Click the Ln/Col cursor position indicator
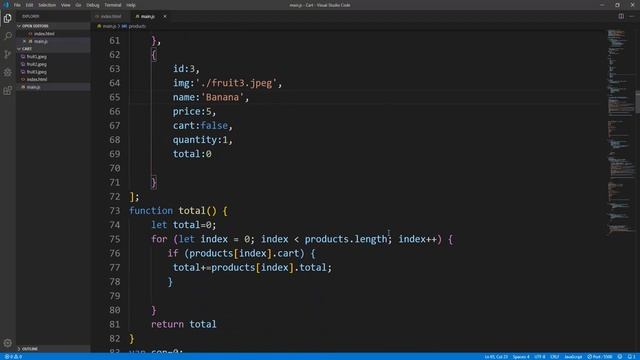 [x=496, y=357]
